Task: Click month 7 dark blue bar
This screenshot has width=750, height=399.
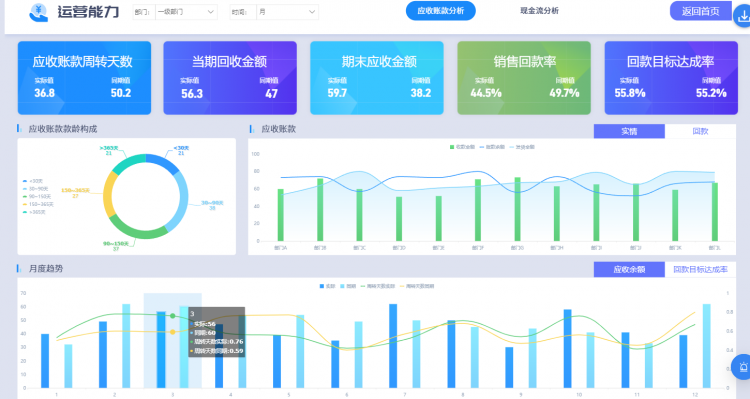Action: 393,346
